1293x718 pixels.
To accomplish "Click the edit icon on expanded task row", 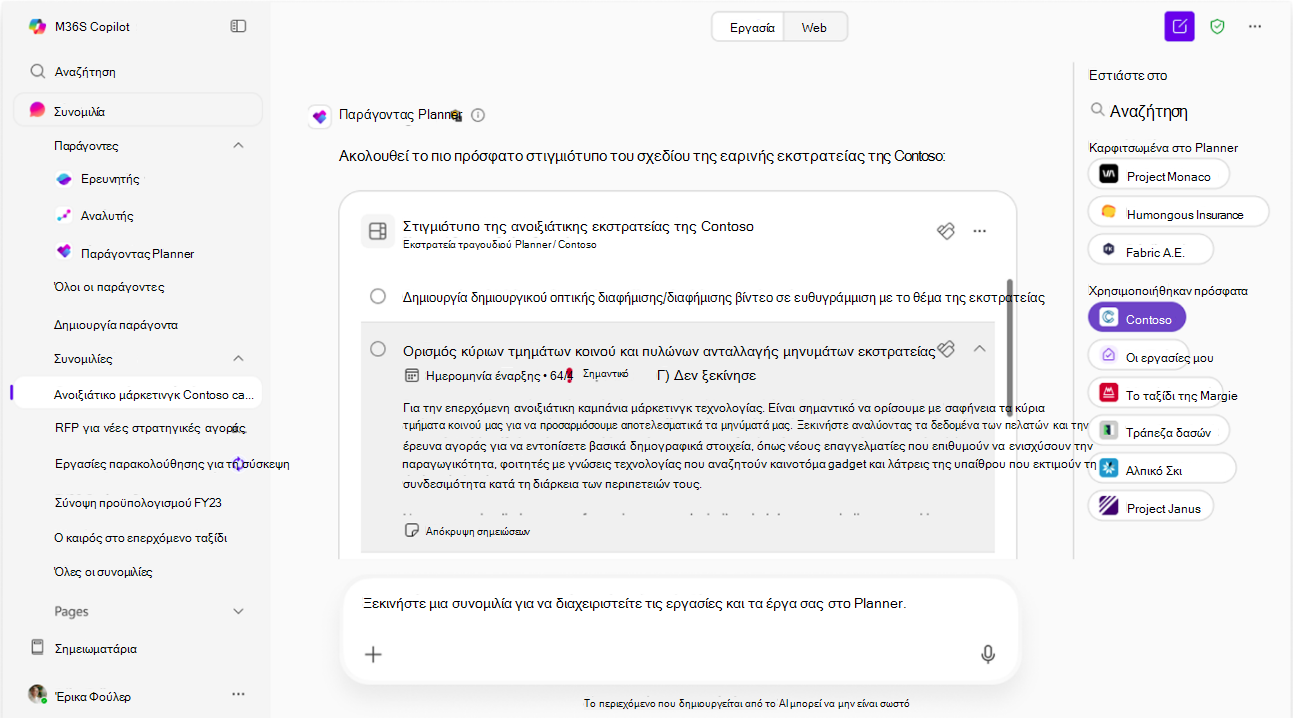I will pos(946,348).
